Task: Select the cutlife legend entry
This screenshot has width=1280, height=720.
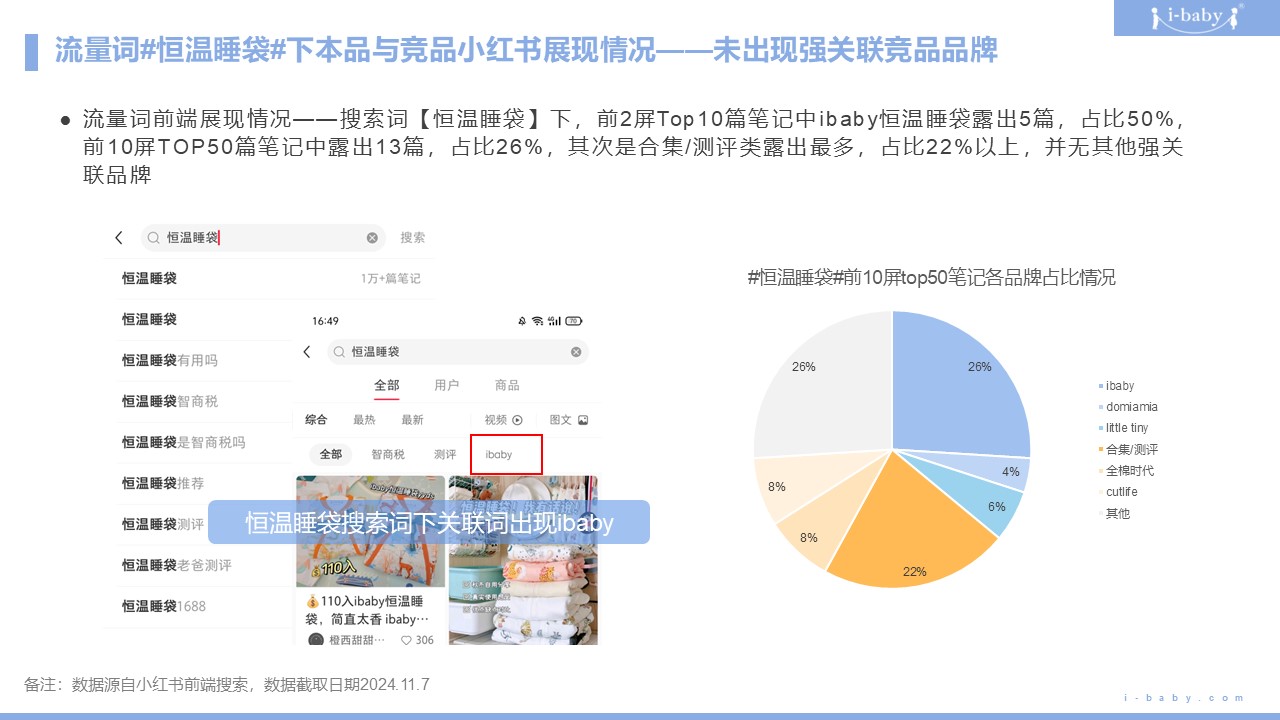Action: pos(1118,492)
